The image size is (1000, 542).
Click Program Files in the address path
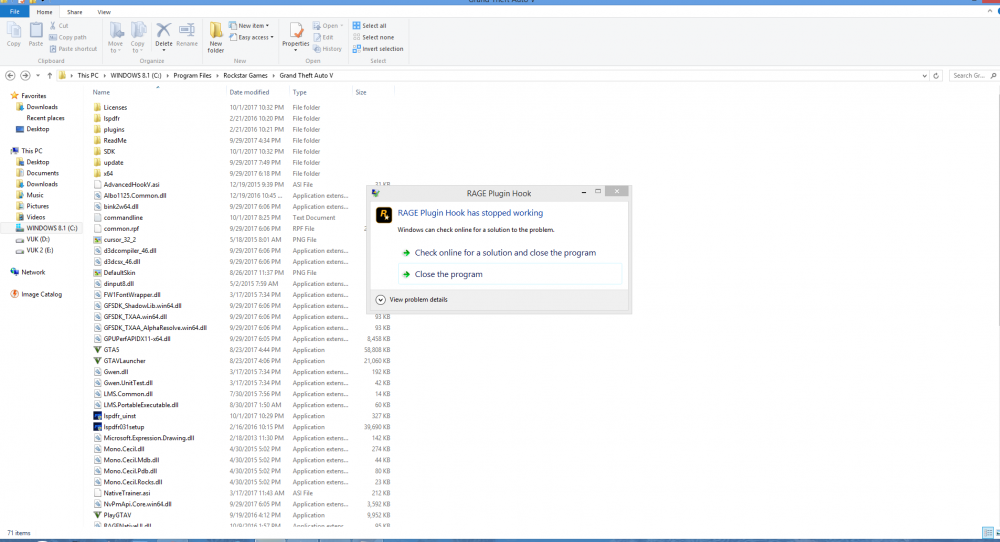click(x=192, y=75)
